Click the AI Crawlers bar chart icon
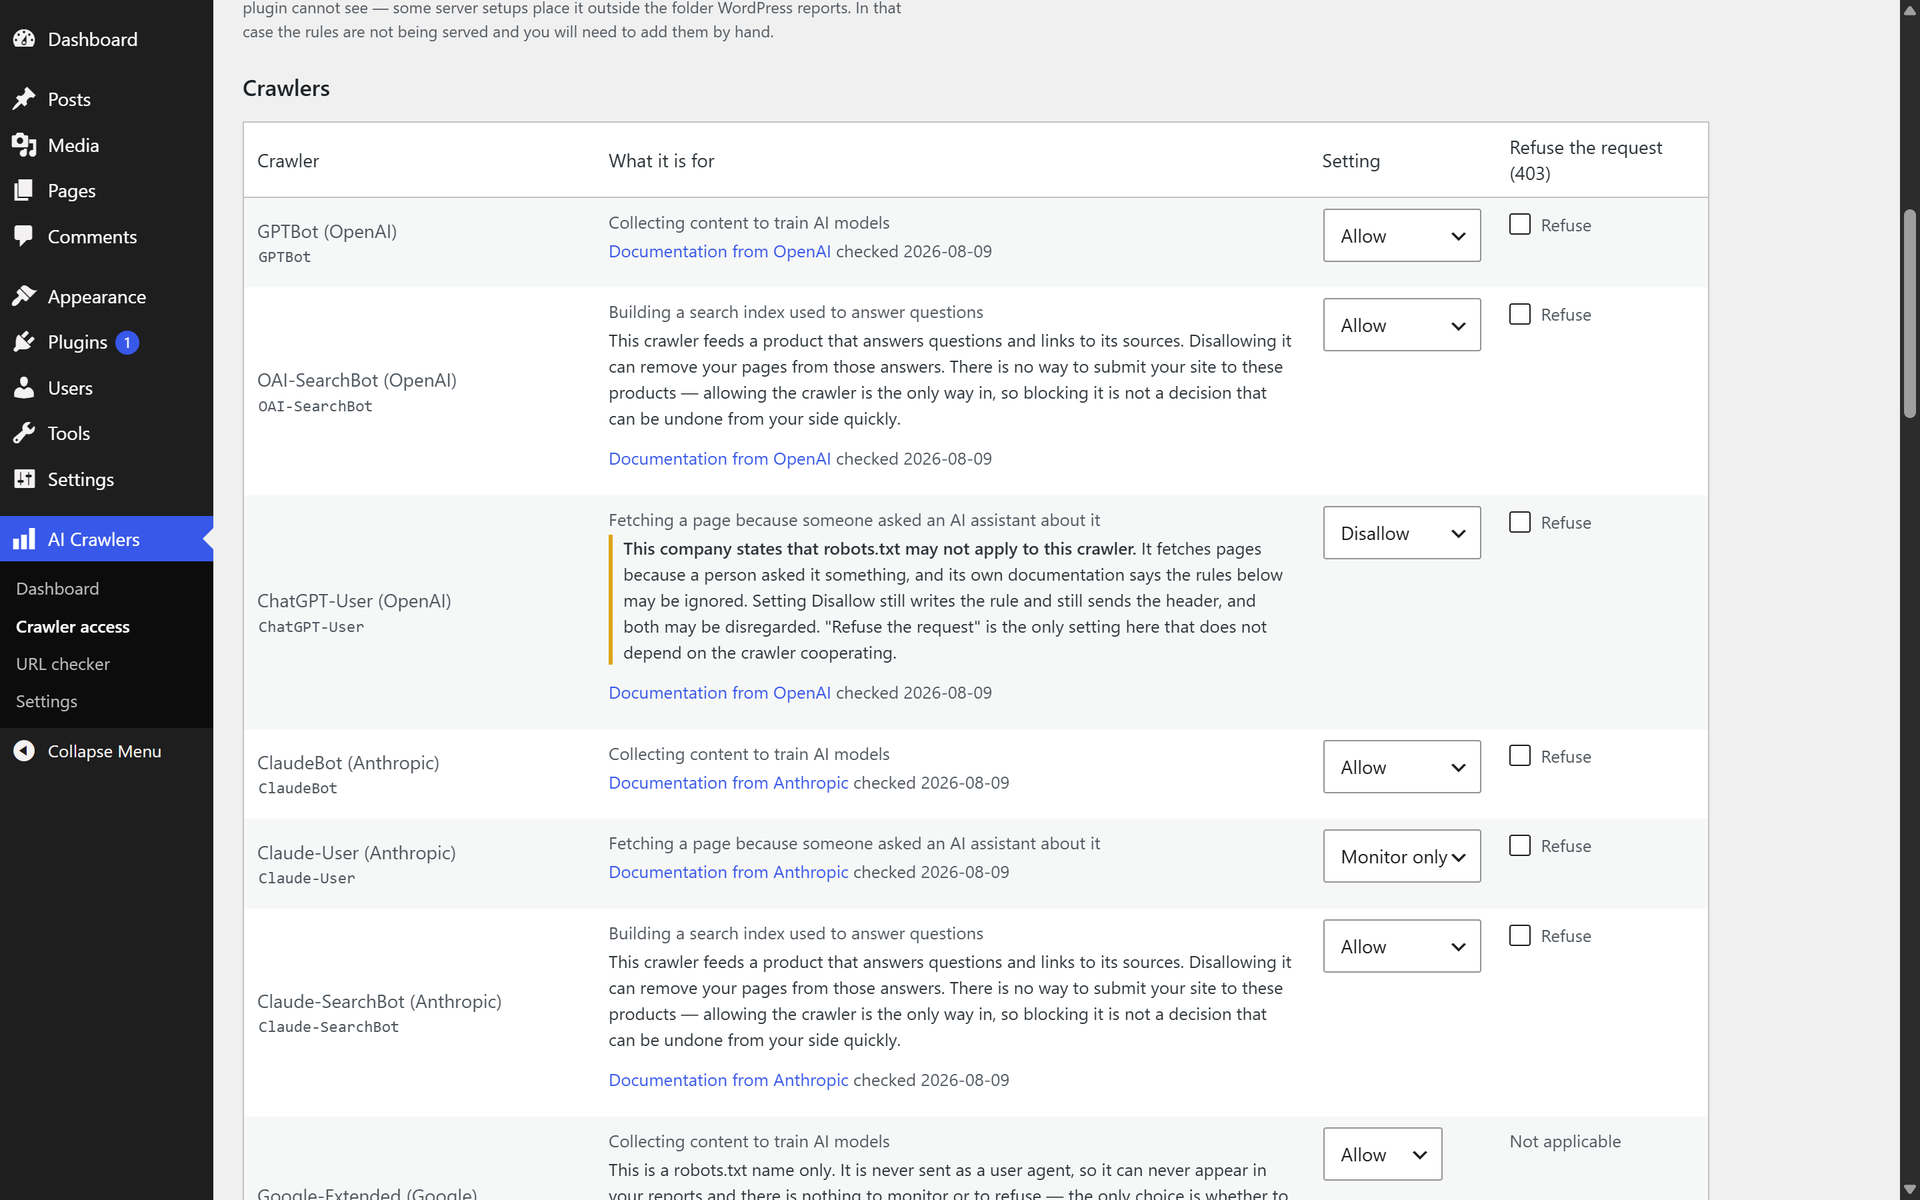This screenshot has width=1920, height=1200. pos(24,539)
